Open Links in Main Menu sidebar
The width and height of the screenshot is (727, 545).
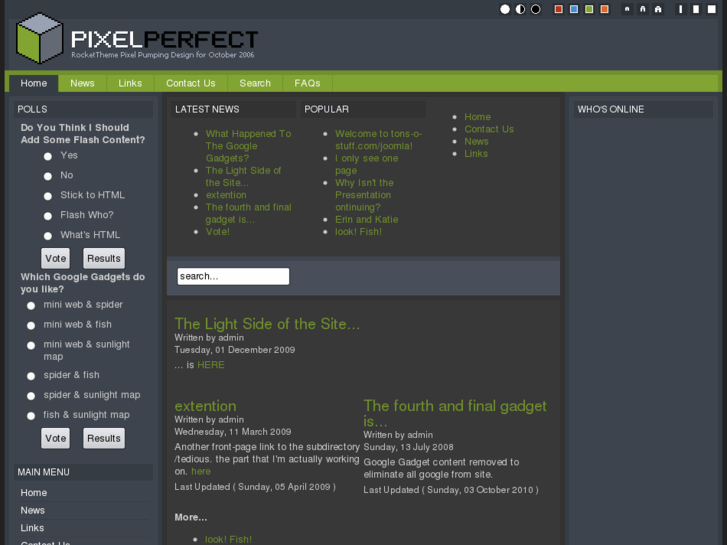32,528
